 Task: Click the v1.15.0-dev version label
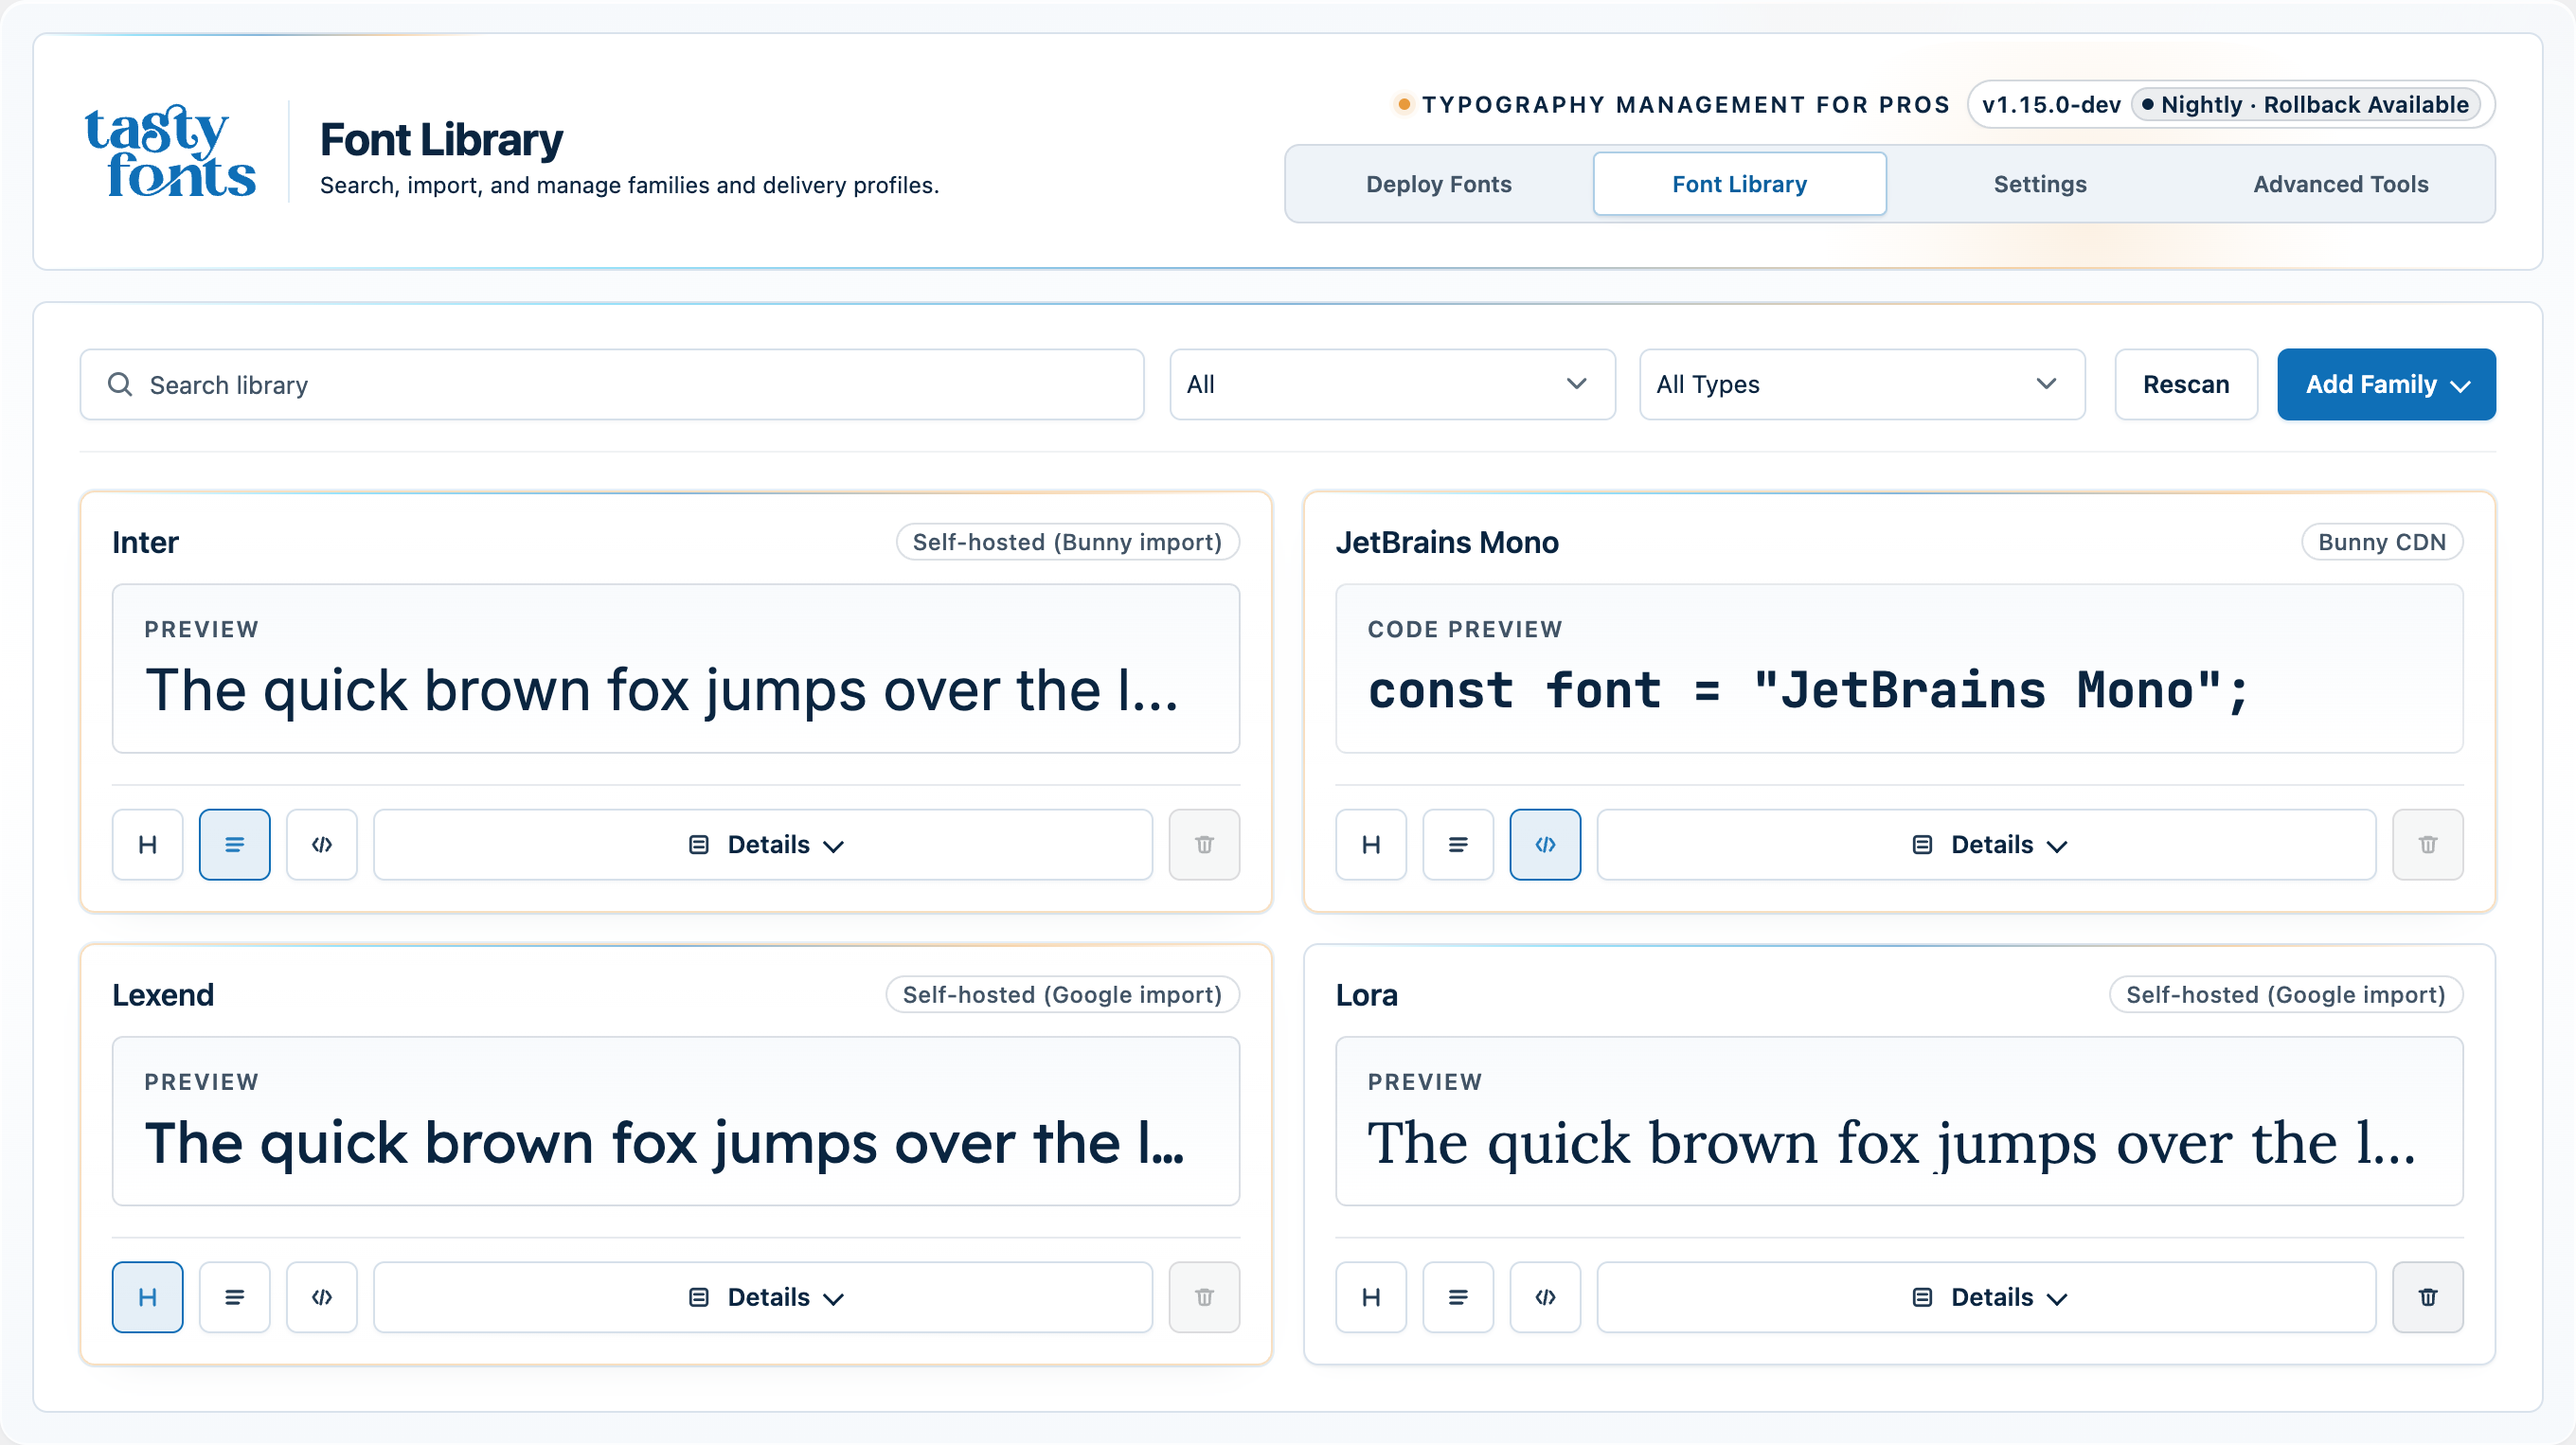[x=2051, y=104]
